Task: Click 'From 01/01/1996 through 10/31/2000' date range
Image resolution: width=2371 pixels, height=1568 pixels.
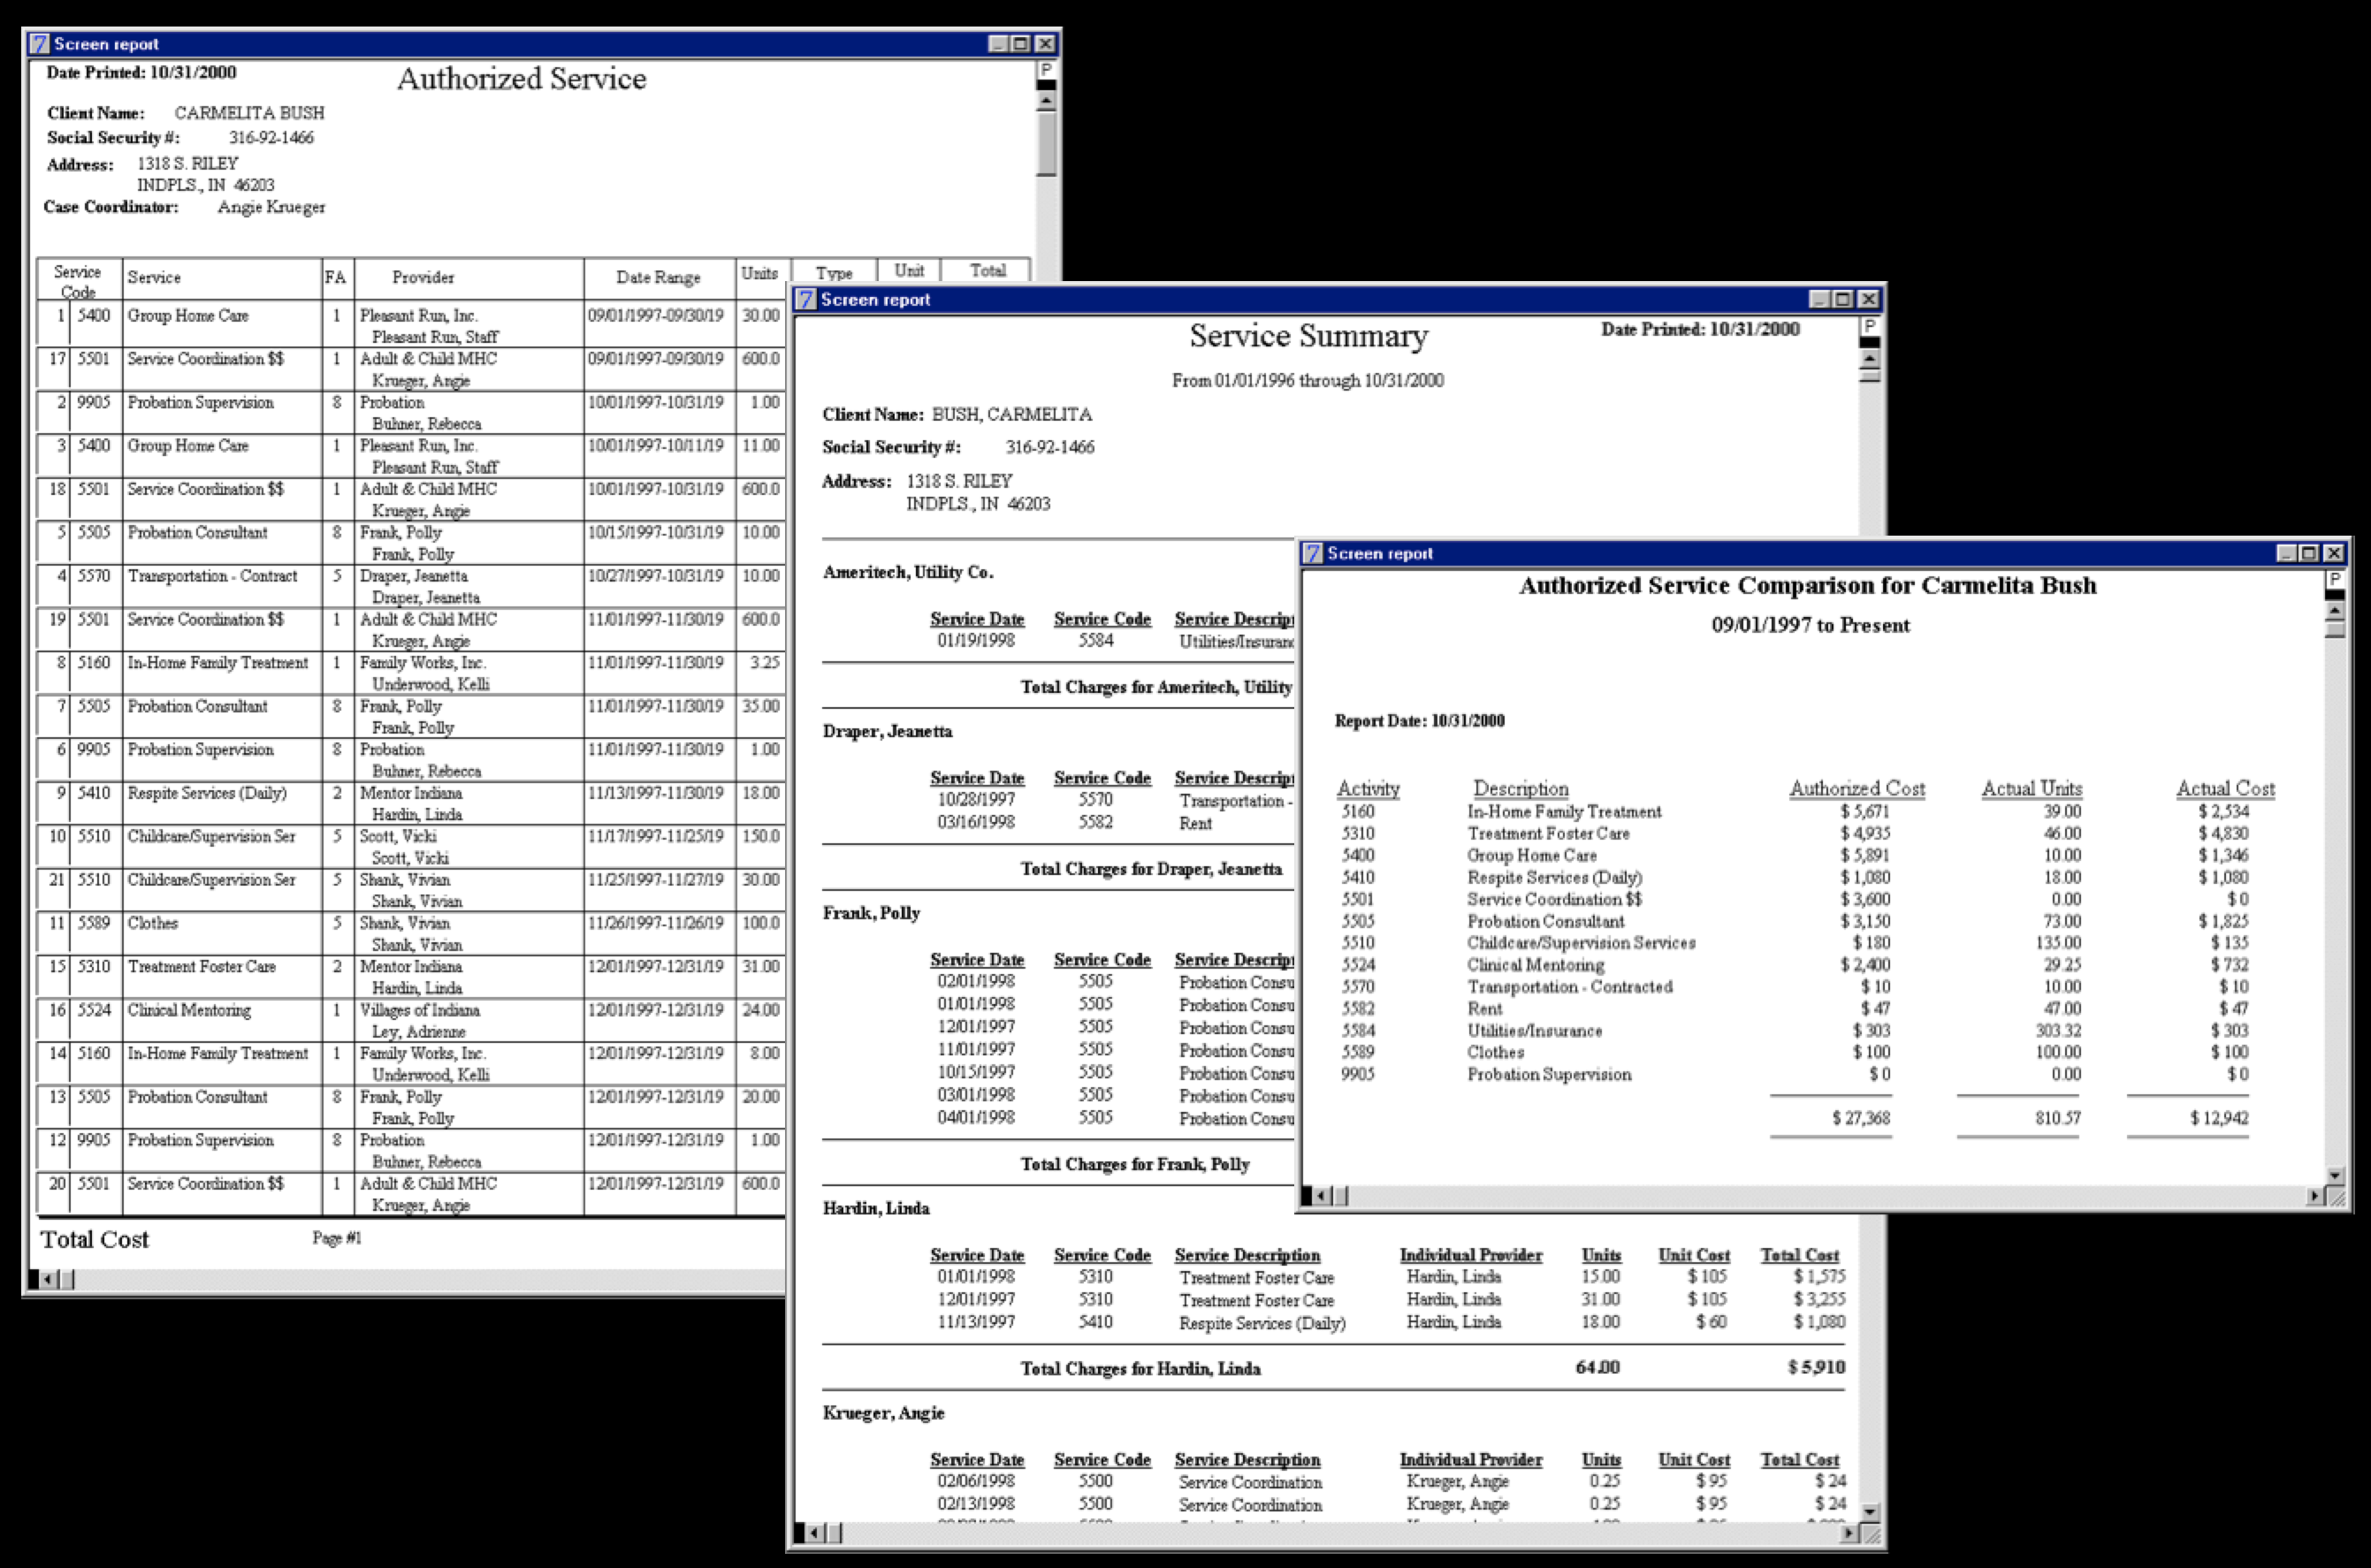Action: [1308, 381]
